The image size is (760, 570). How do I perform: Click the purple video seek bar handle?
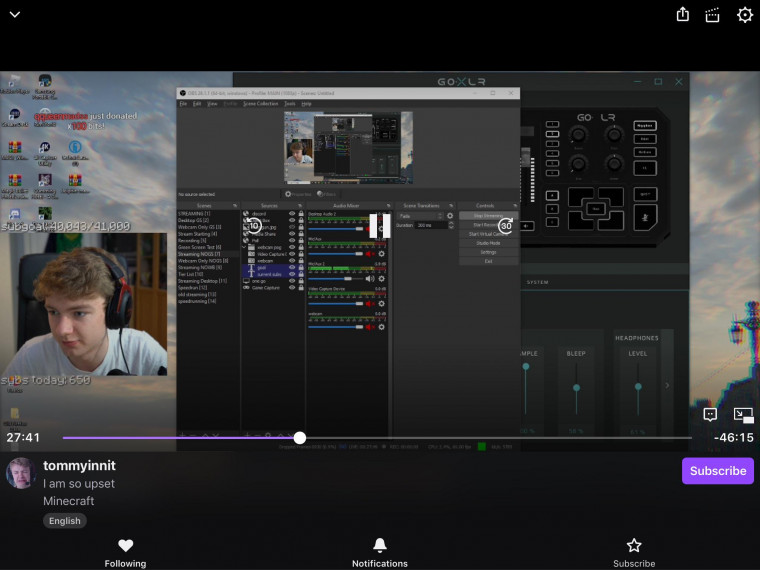pyautogui.click(x=300, y=438)
